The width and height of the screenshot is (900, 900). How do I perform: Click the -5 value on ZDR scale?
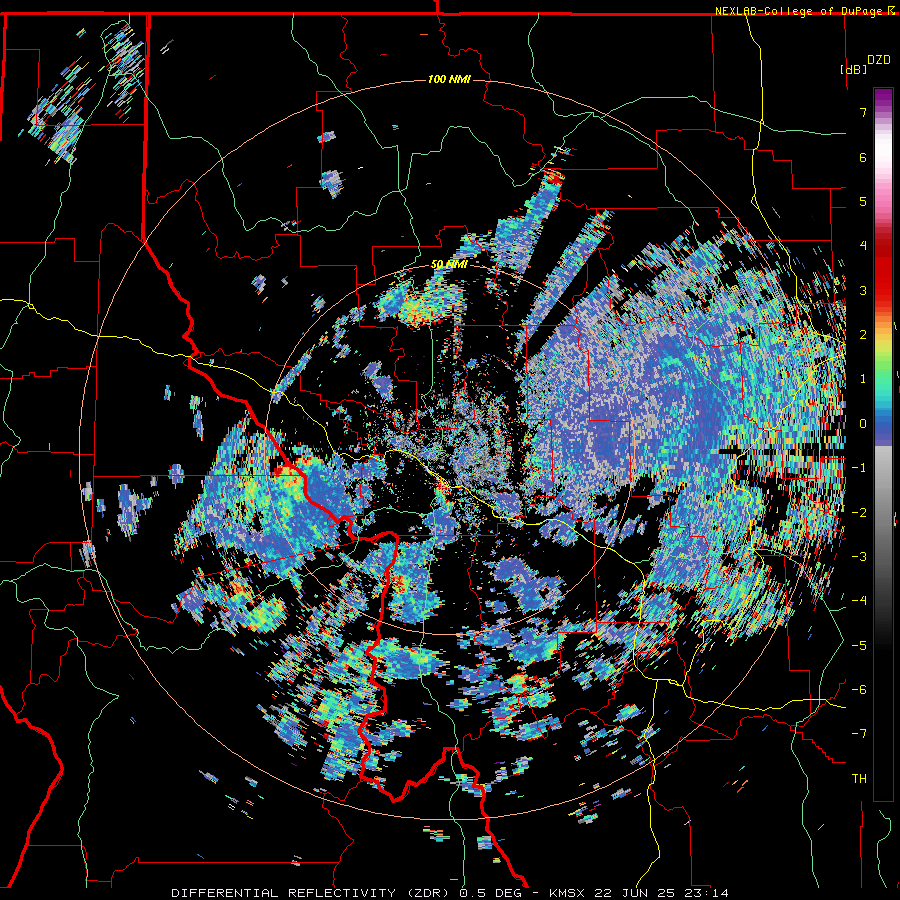pos(859,645)
